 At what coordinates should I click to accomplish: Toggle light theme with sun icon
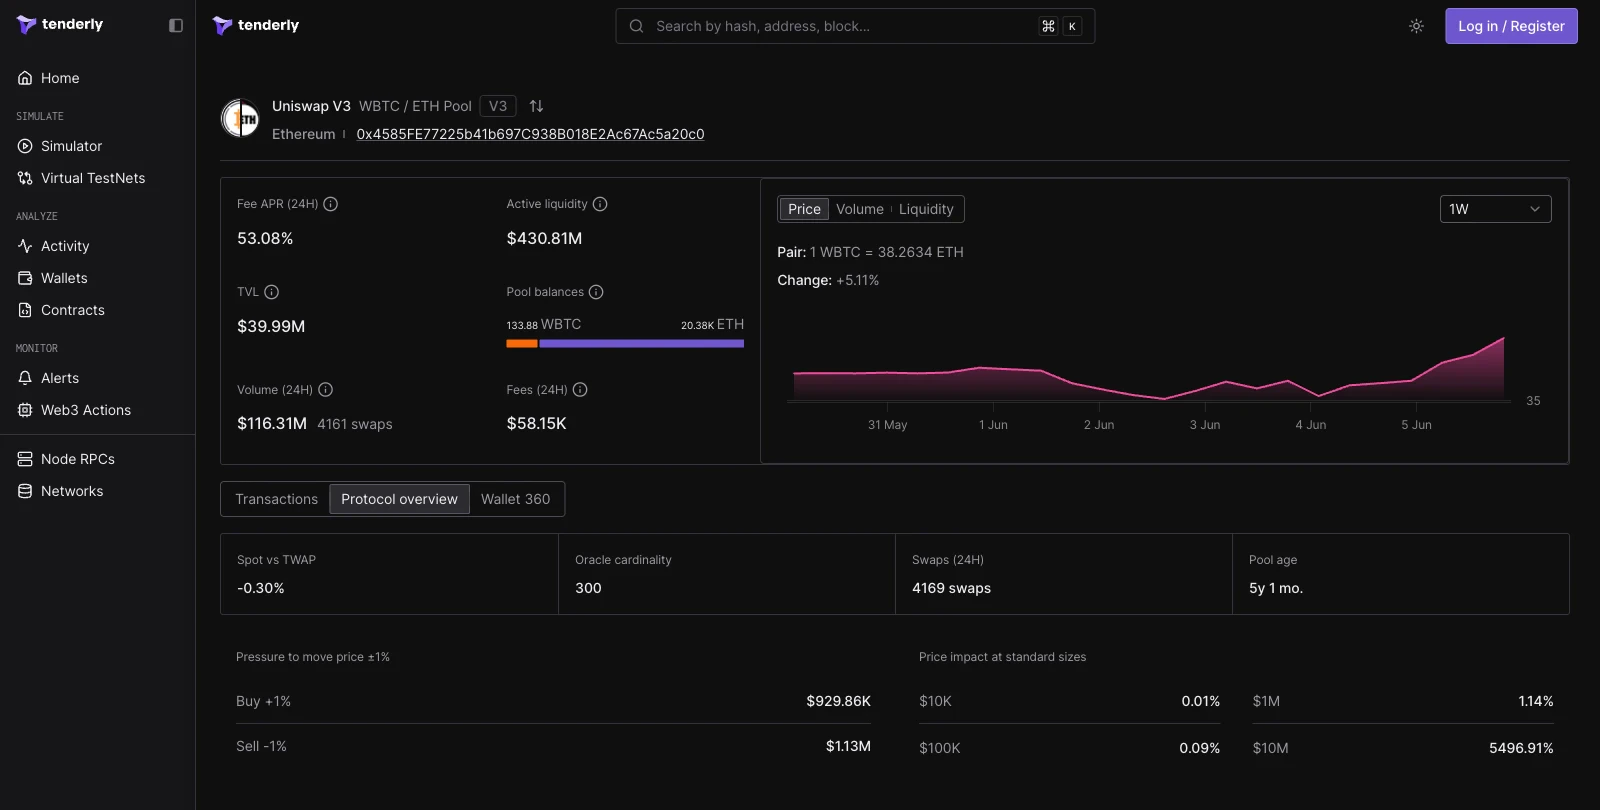point(1416,26)
